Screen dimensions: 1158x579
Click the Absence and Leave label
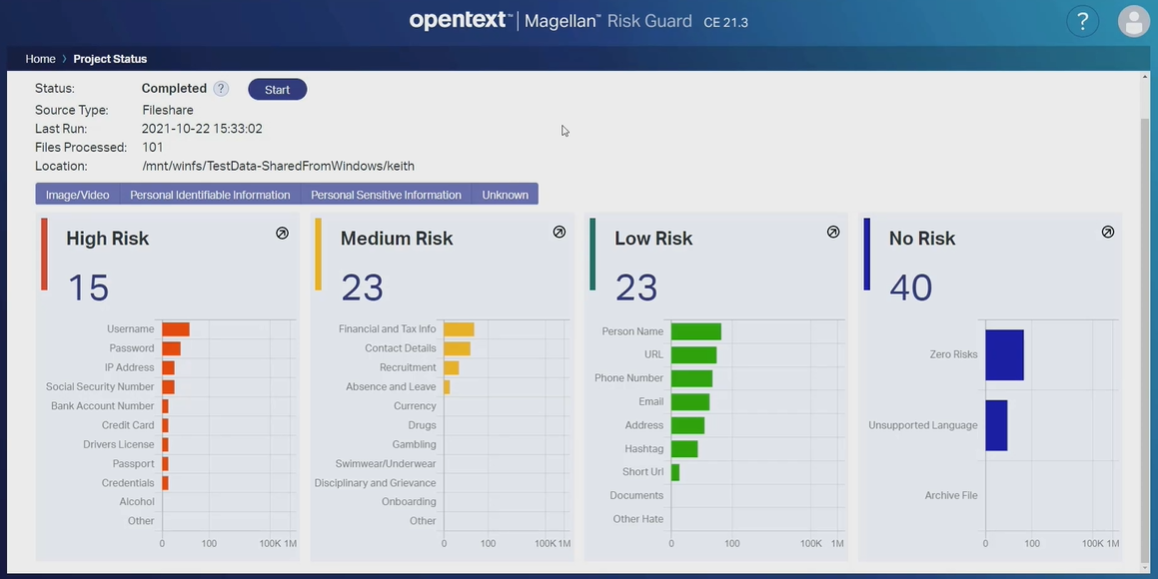click(x=391, y=387)
